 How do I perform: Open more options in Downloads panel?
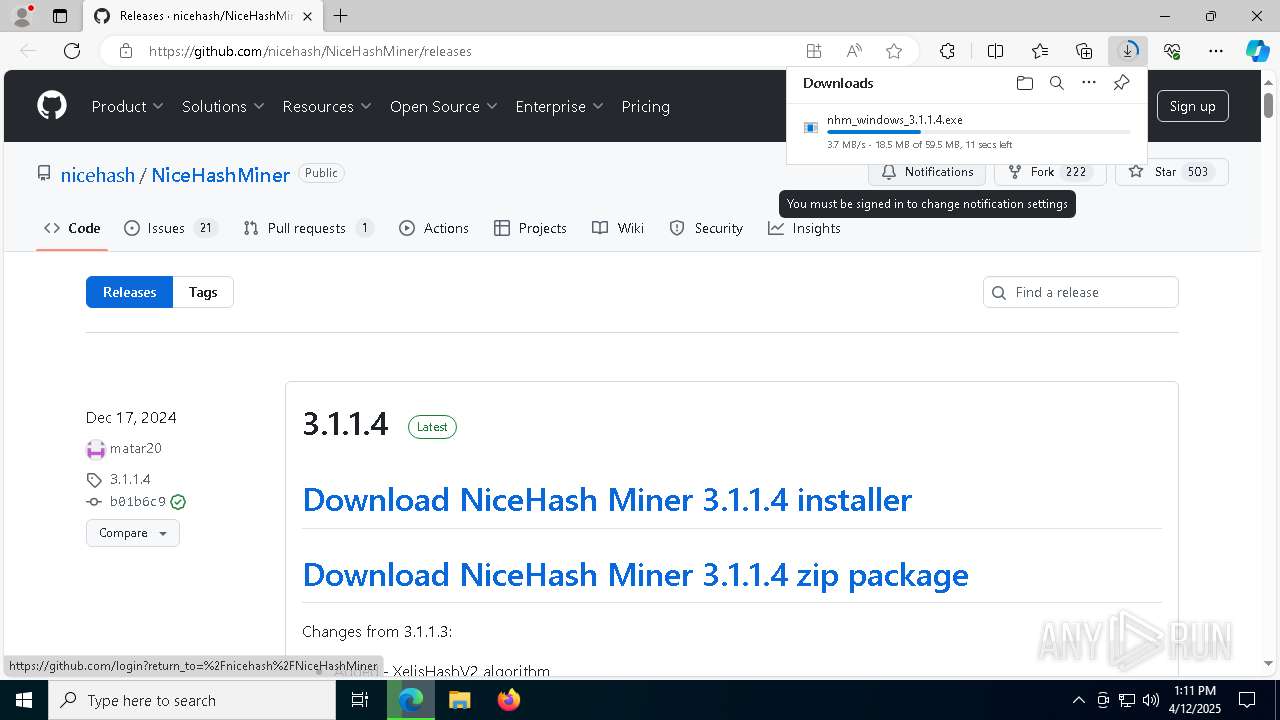tap(1089, 83)
